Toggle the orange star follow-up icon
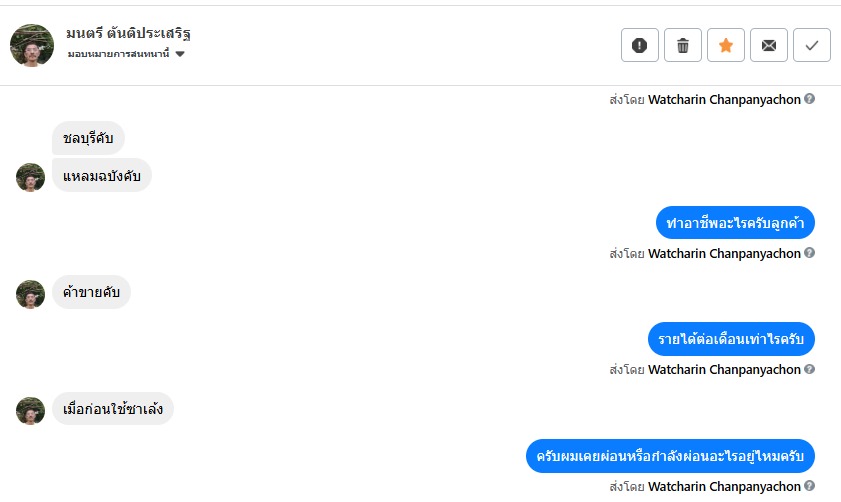Image resolution: width=841 pixels, height=502 pixels. coord(726,45)
